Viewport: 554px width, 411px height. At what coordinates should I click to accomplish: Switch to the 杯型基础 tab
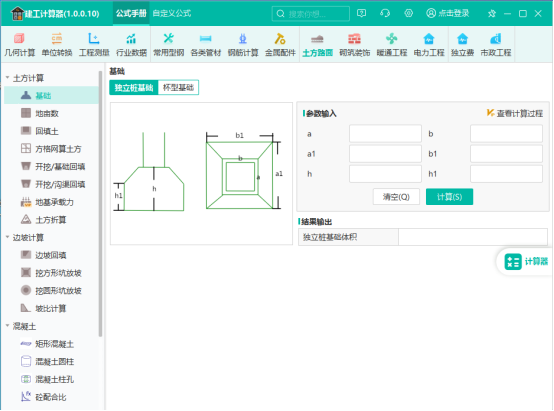178,87
